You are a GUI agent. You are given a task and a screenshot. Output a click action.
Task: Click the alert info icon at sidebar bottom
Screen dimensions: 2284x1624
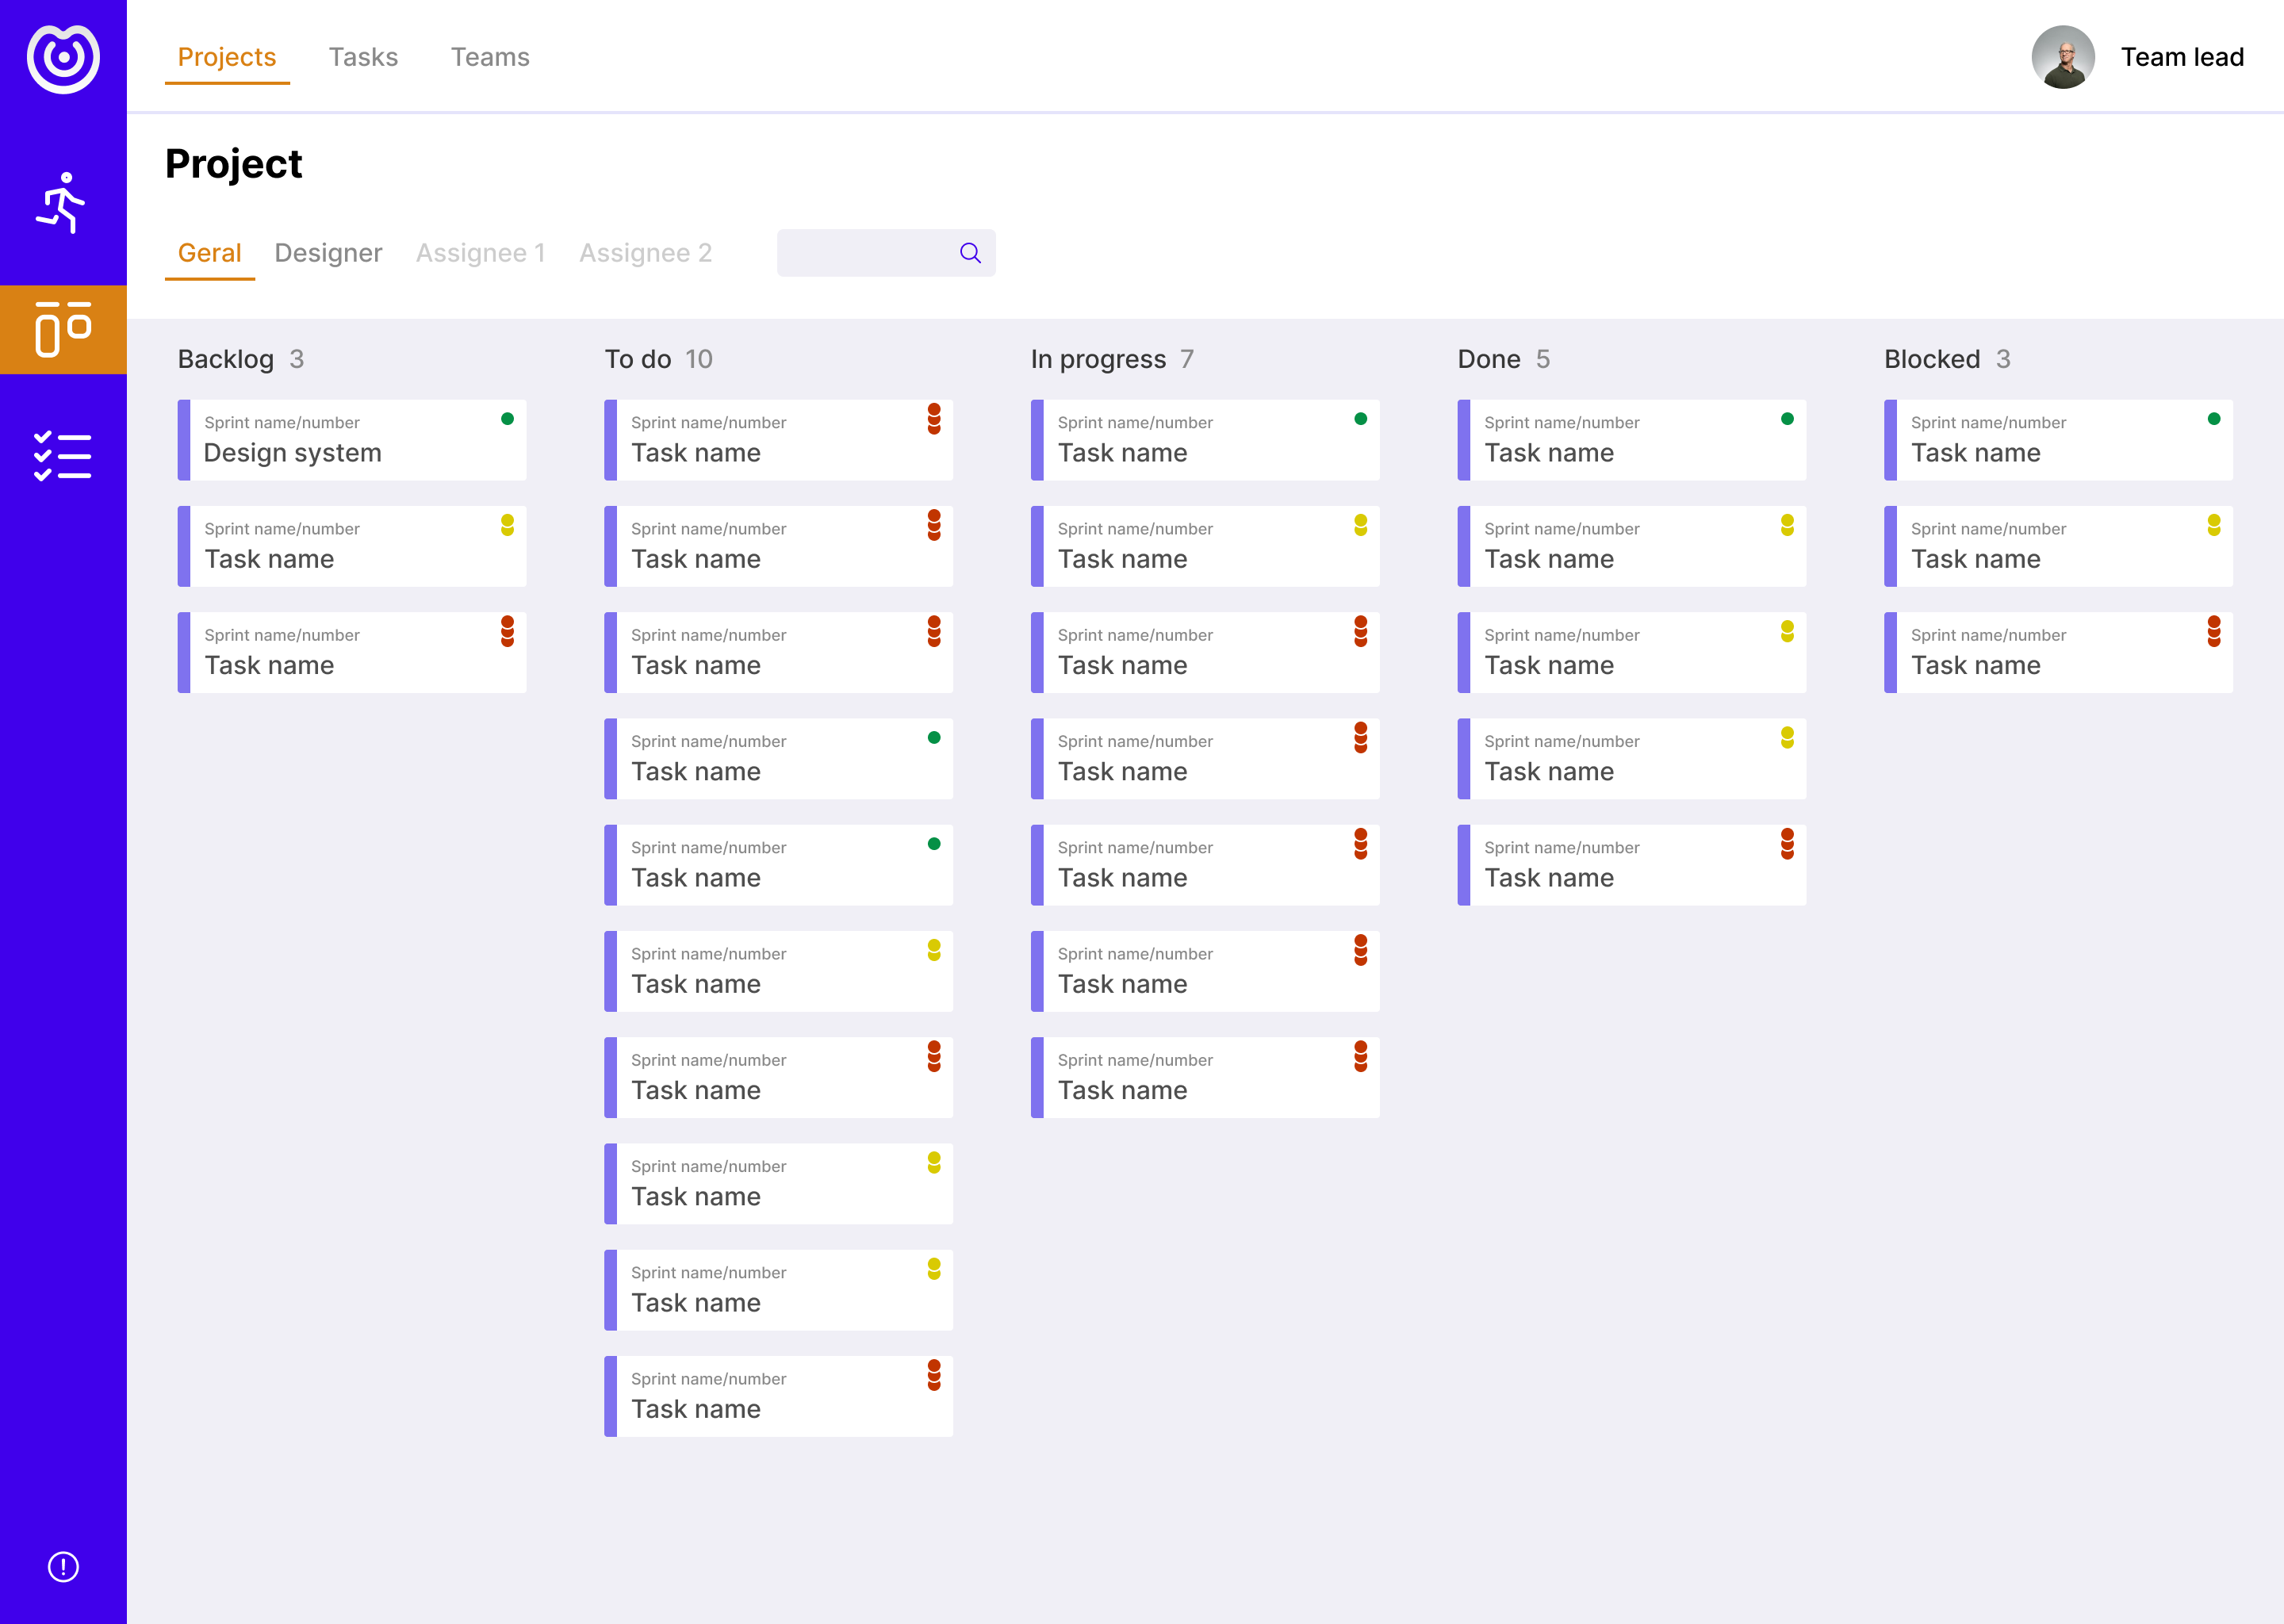point(63,1566)
